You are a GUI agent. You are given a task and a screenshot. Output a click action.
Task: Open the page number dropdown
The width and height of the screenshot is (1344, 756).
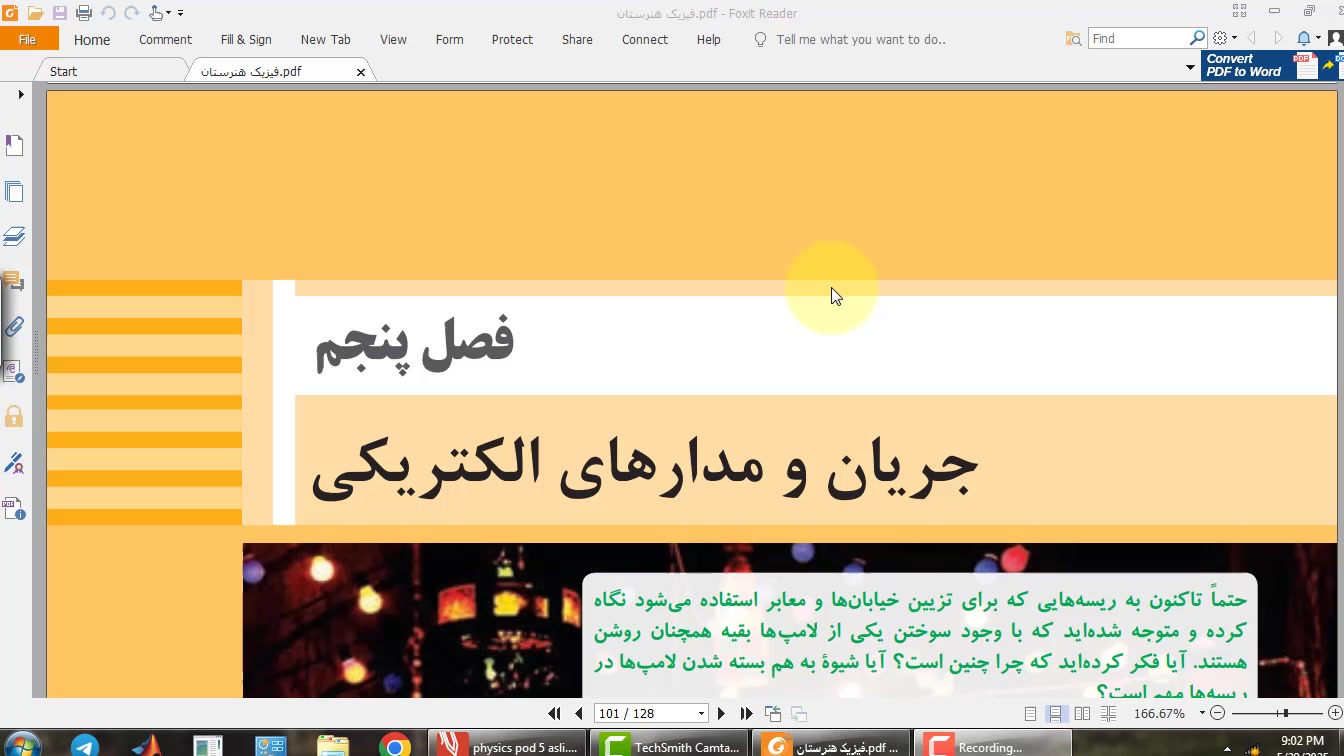701,713
